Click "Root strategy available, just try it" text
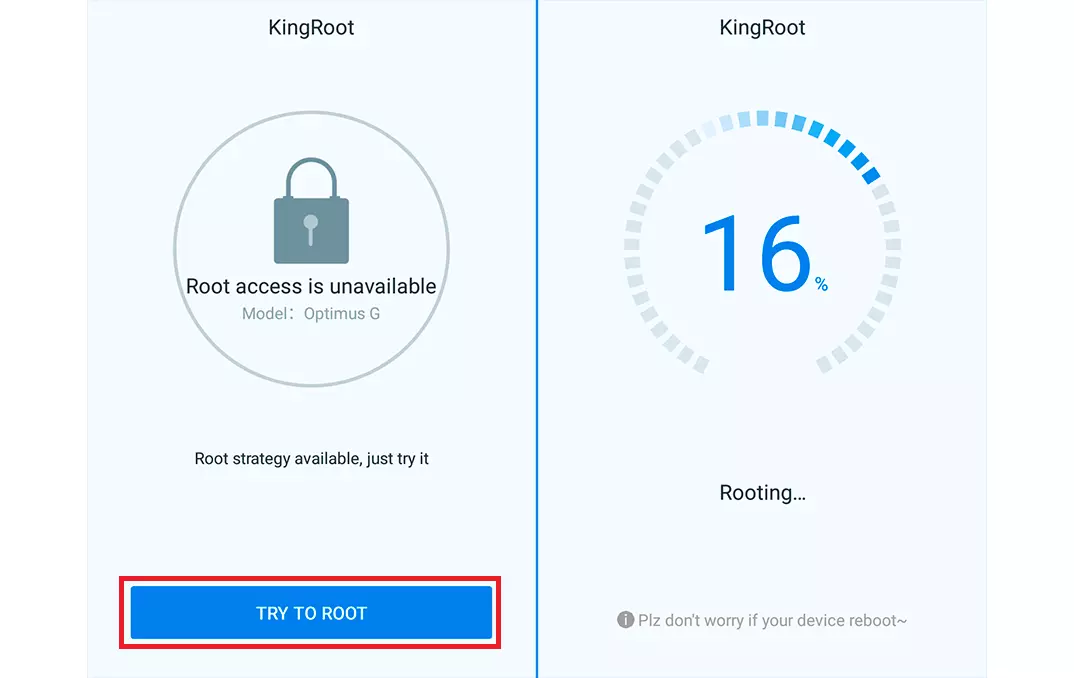The height and width of the screenshot is (678, 1074). 311,459
